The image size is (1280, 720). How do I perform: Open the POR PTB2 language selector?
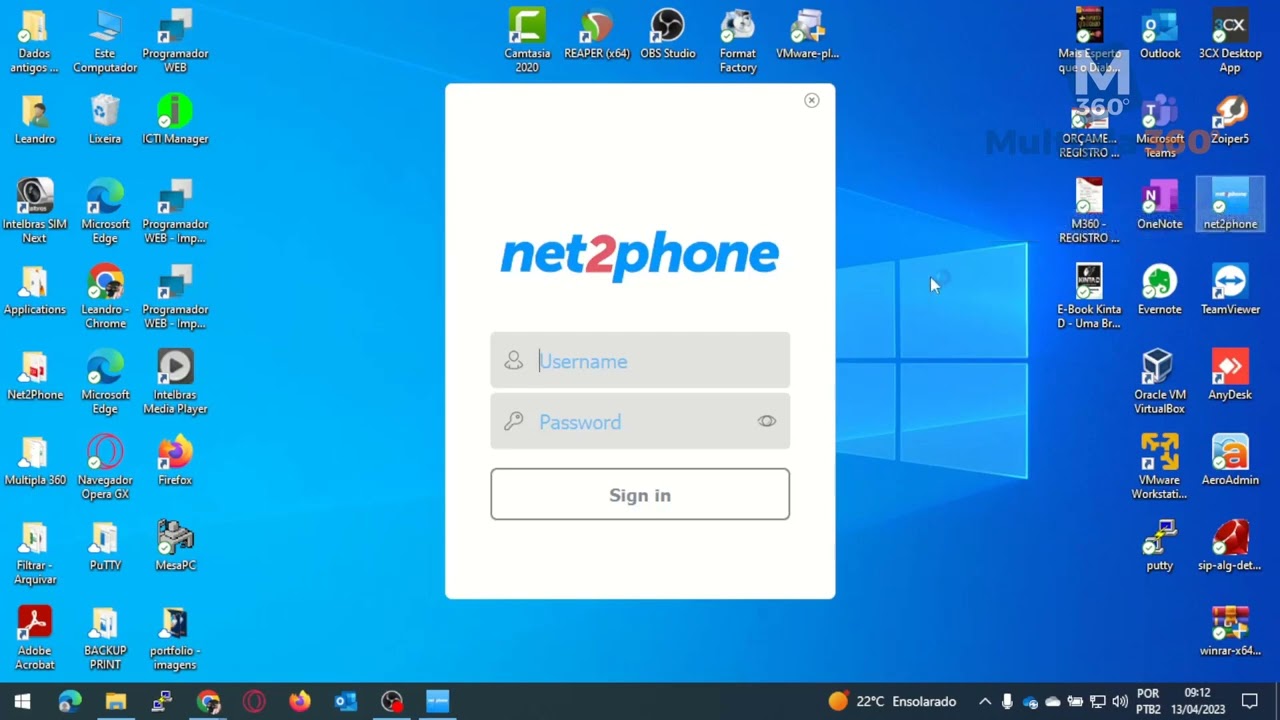[1148, 702]
